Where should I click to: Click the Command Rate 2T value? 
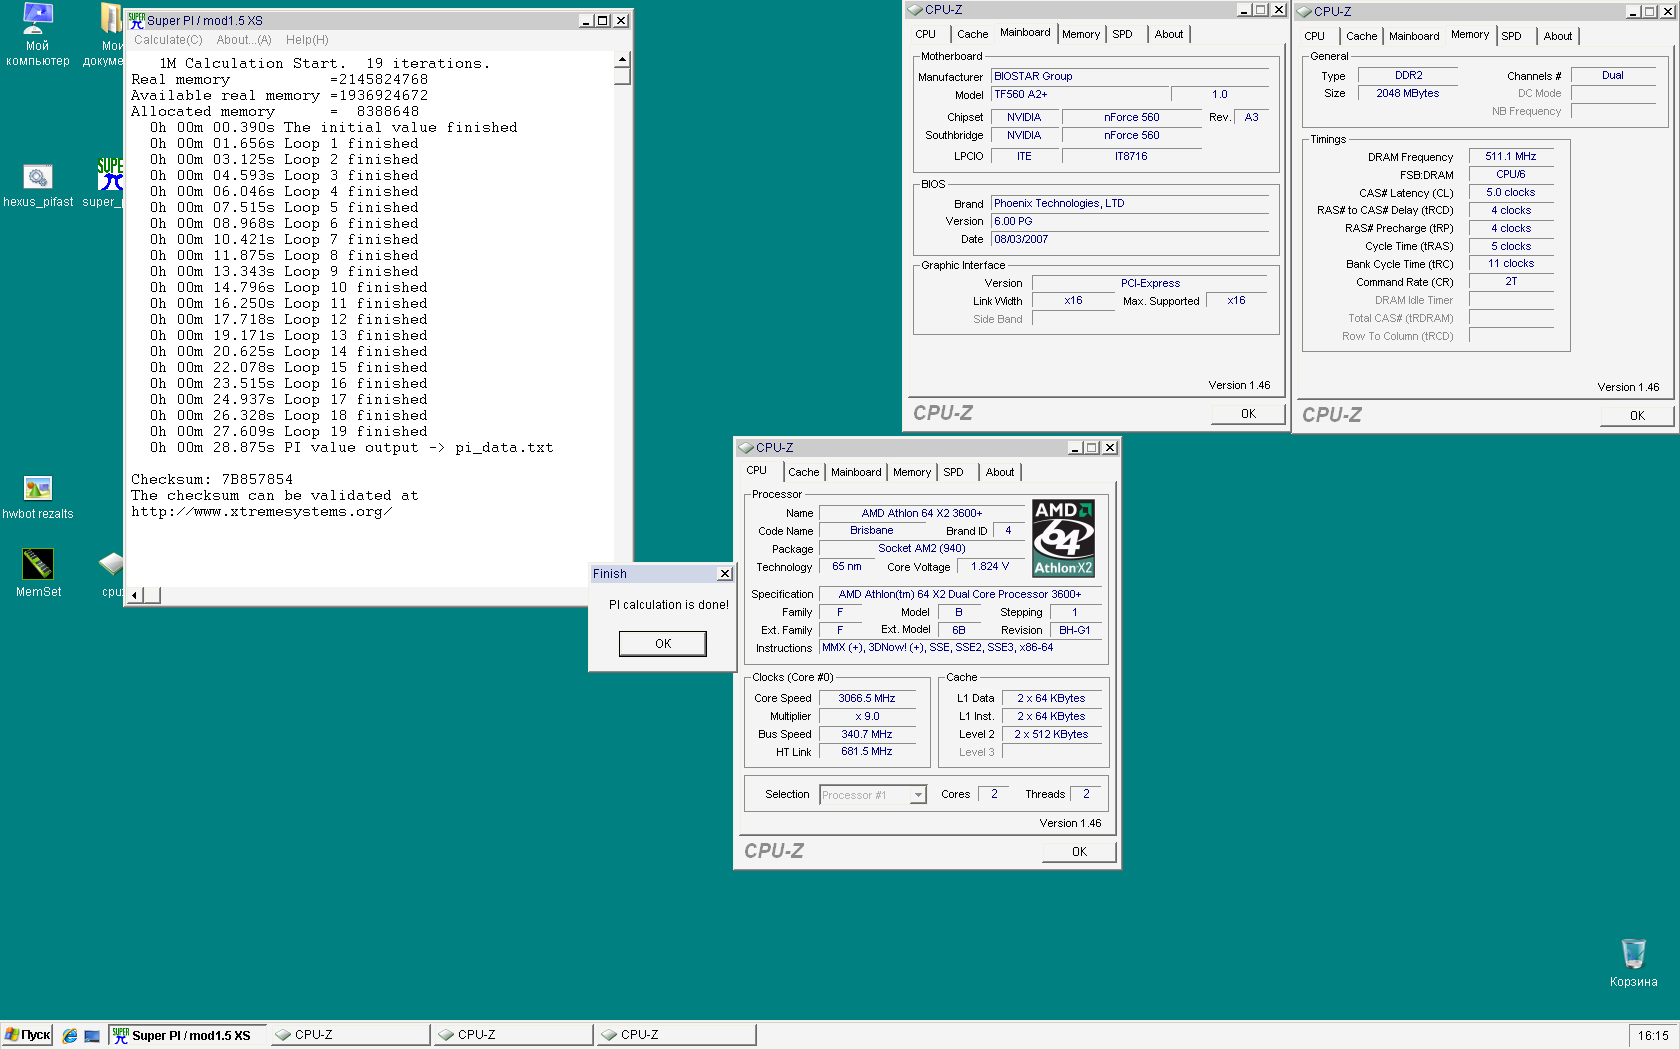pyautogui.click(x=1510, y=282)
